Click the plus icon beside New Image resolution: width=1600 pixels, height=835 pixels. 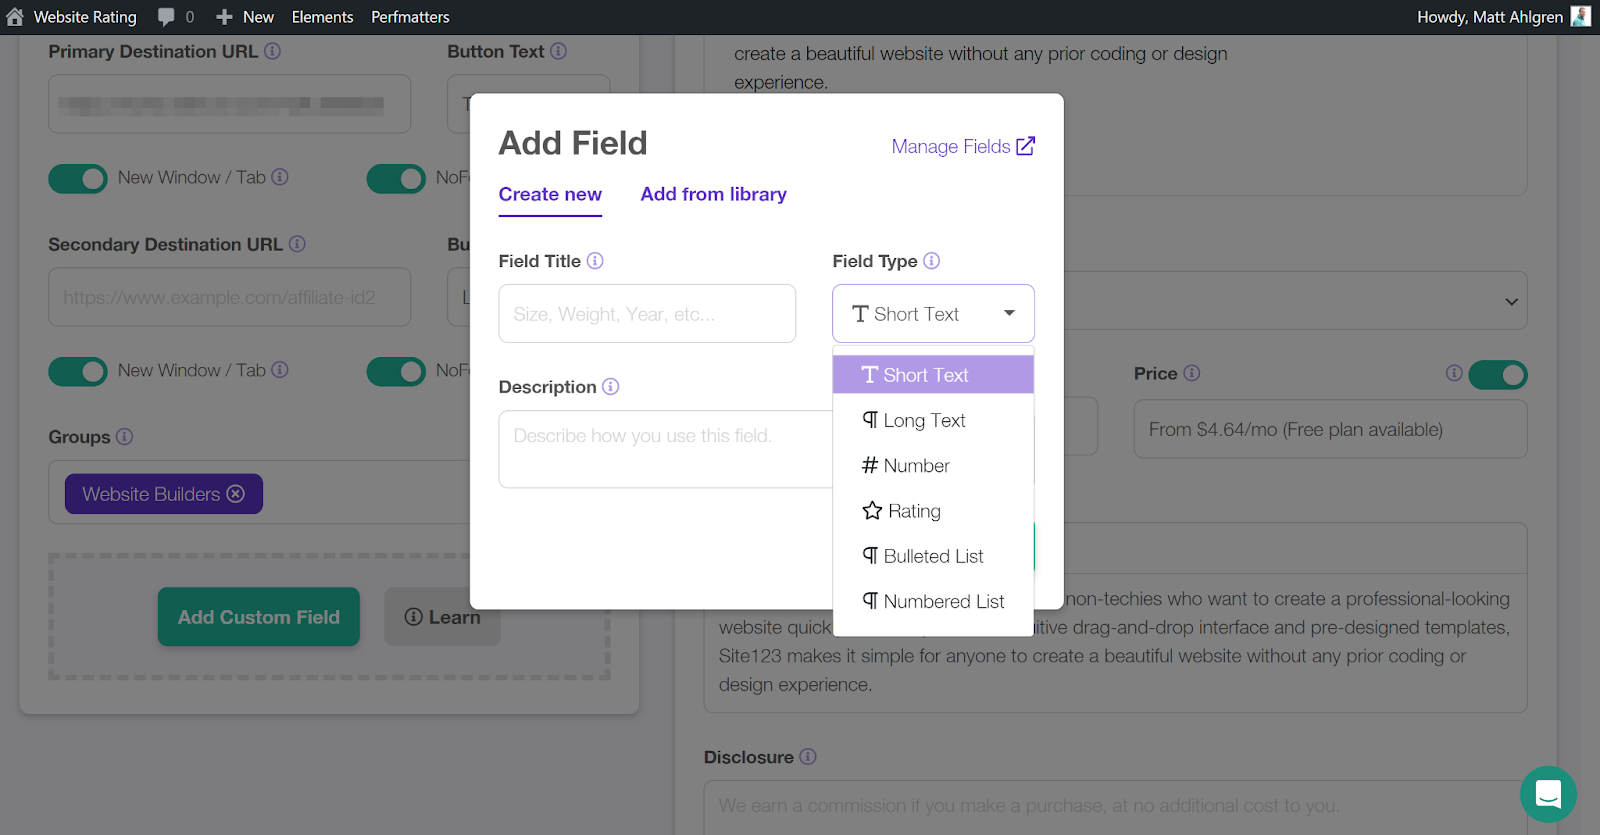point(224,17)
